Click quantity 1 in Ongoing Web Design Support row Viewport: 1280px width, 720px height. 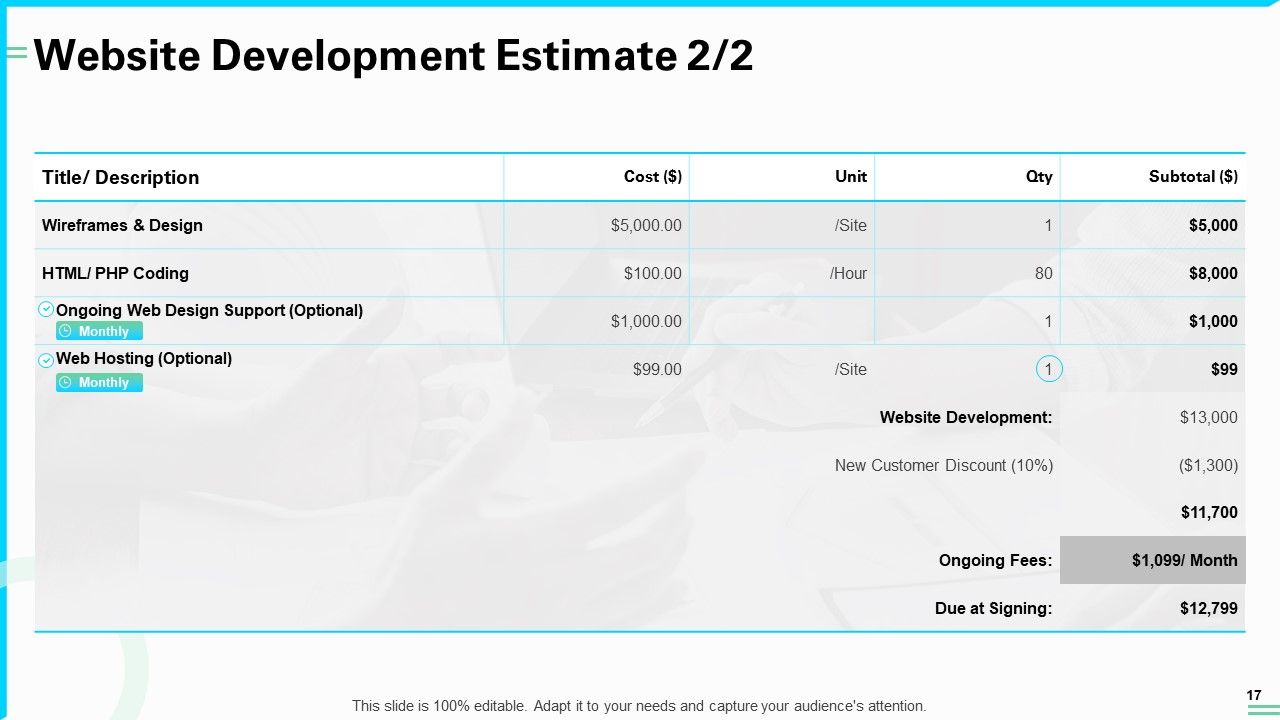click(x=1048, y=321)
